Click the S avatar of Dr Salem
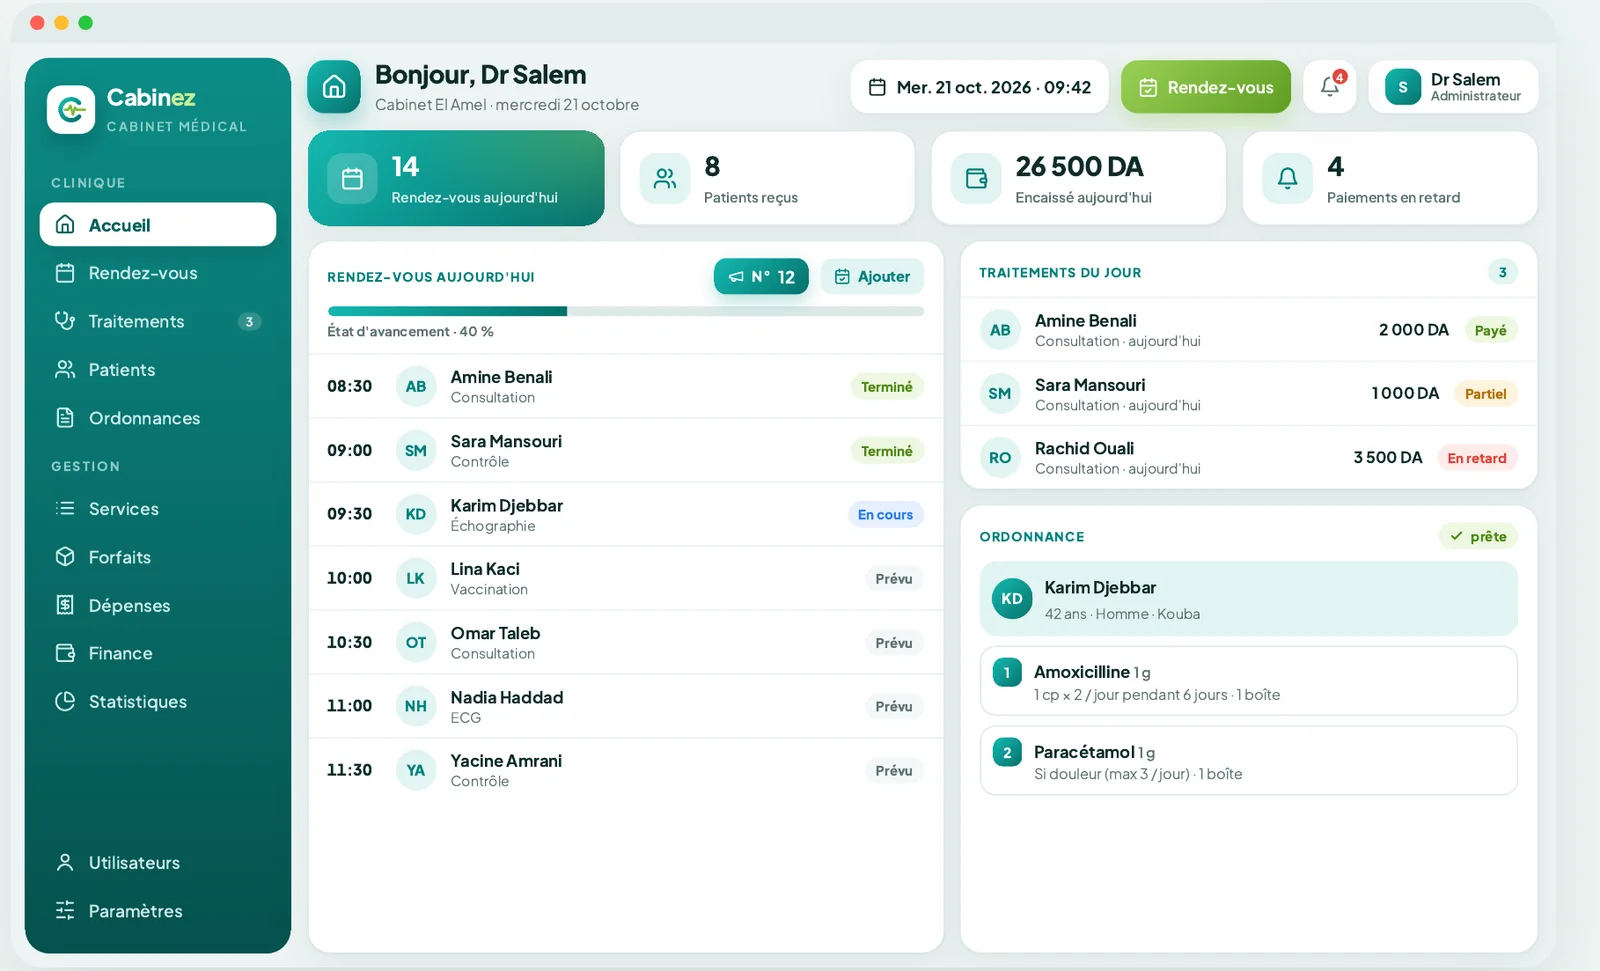This screenshot has height=971, width=1600. (1403, 87)
